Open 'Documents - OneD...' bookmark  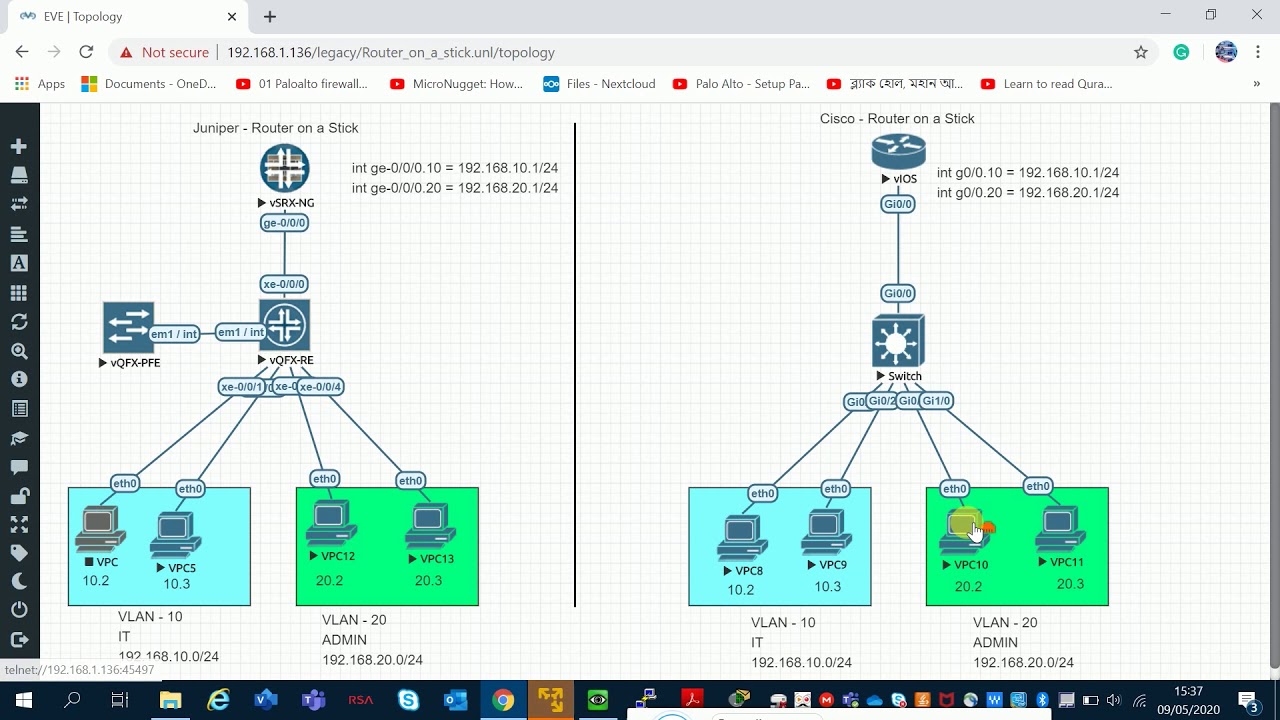click(149, 84)
